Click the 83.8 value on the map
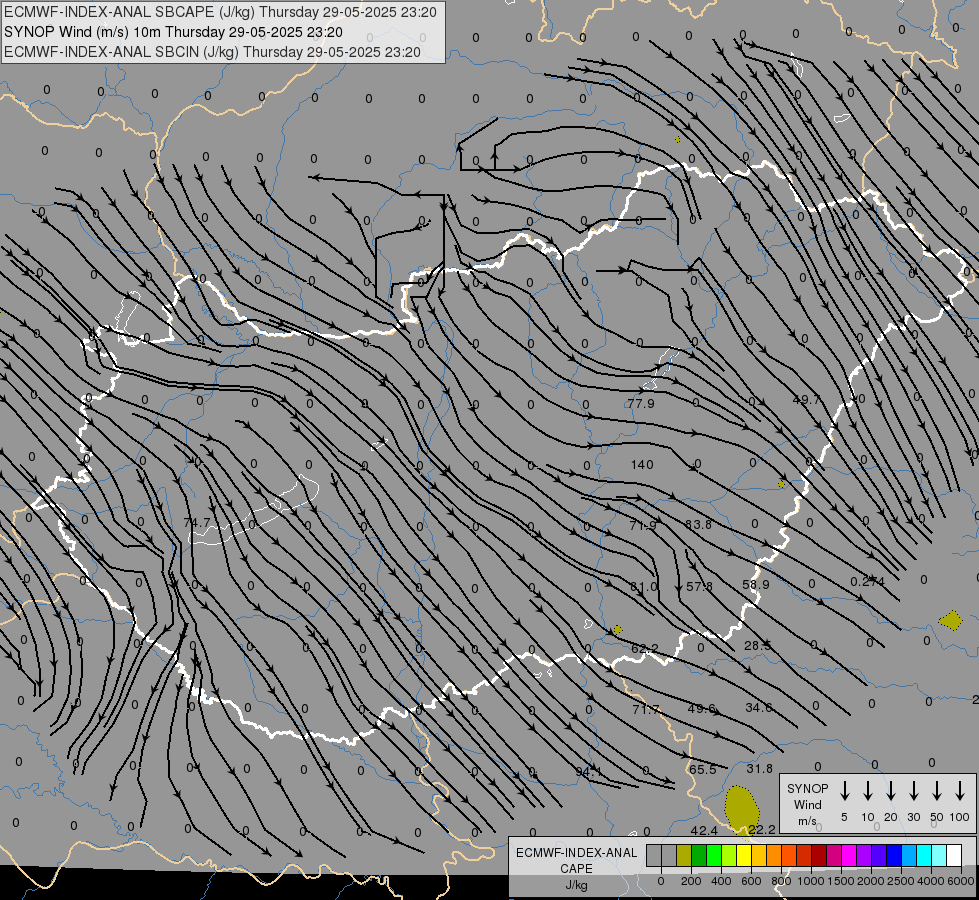Viewport: 979px width, 900px height. [x=698, y=525]
